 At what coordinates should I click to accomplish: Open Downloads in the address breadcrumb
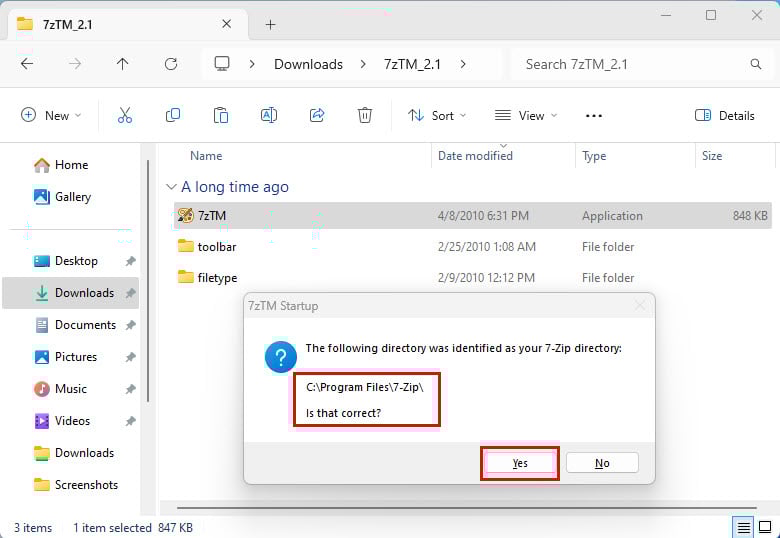coord(308,64)
